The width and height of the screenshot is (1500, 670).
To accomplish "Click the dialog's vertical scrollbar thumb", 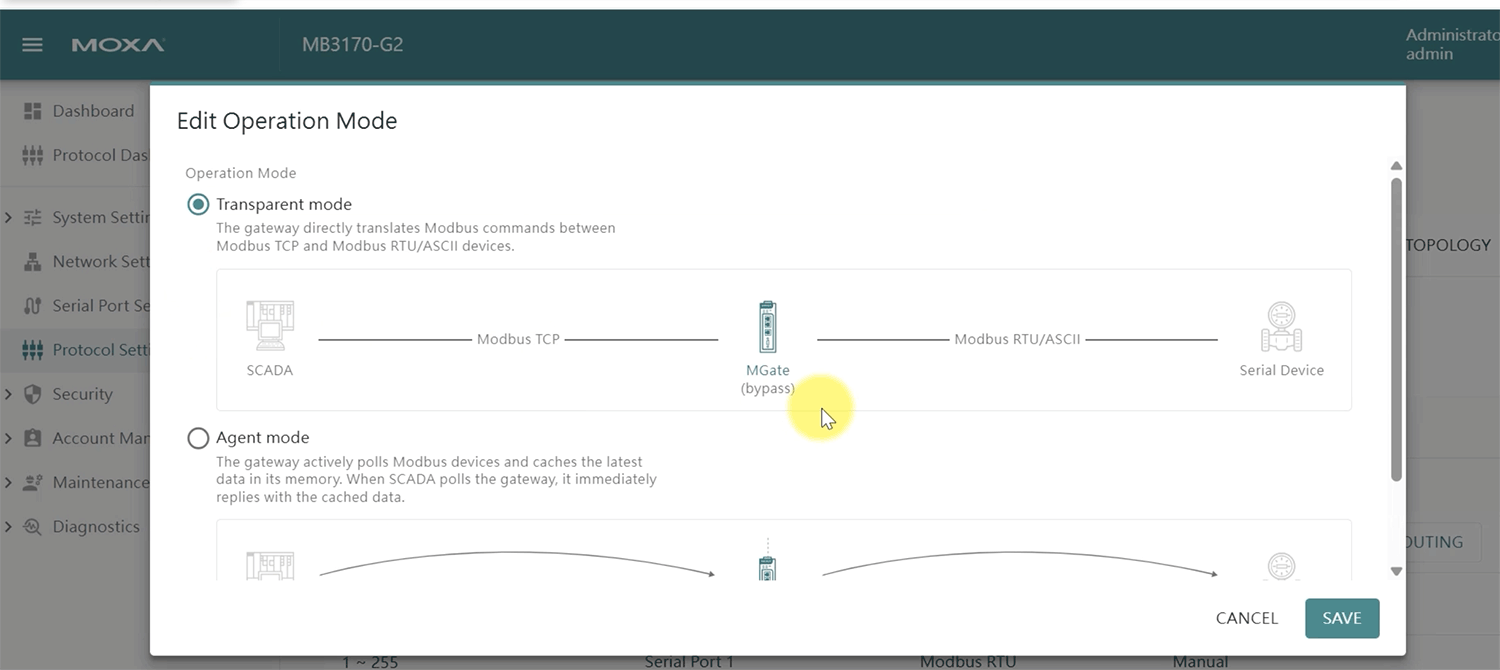I will point(1396,330).
